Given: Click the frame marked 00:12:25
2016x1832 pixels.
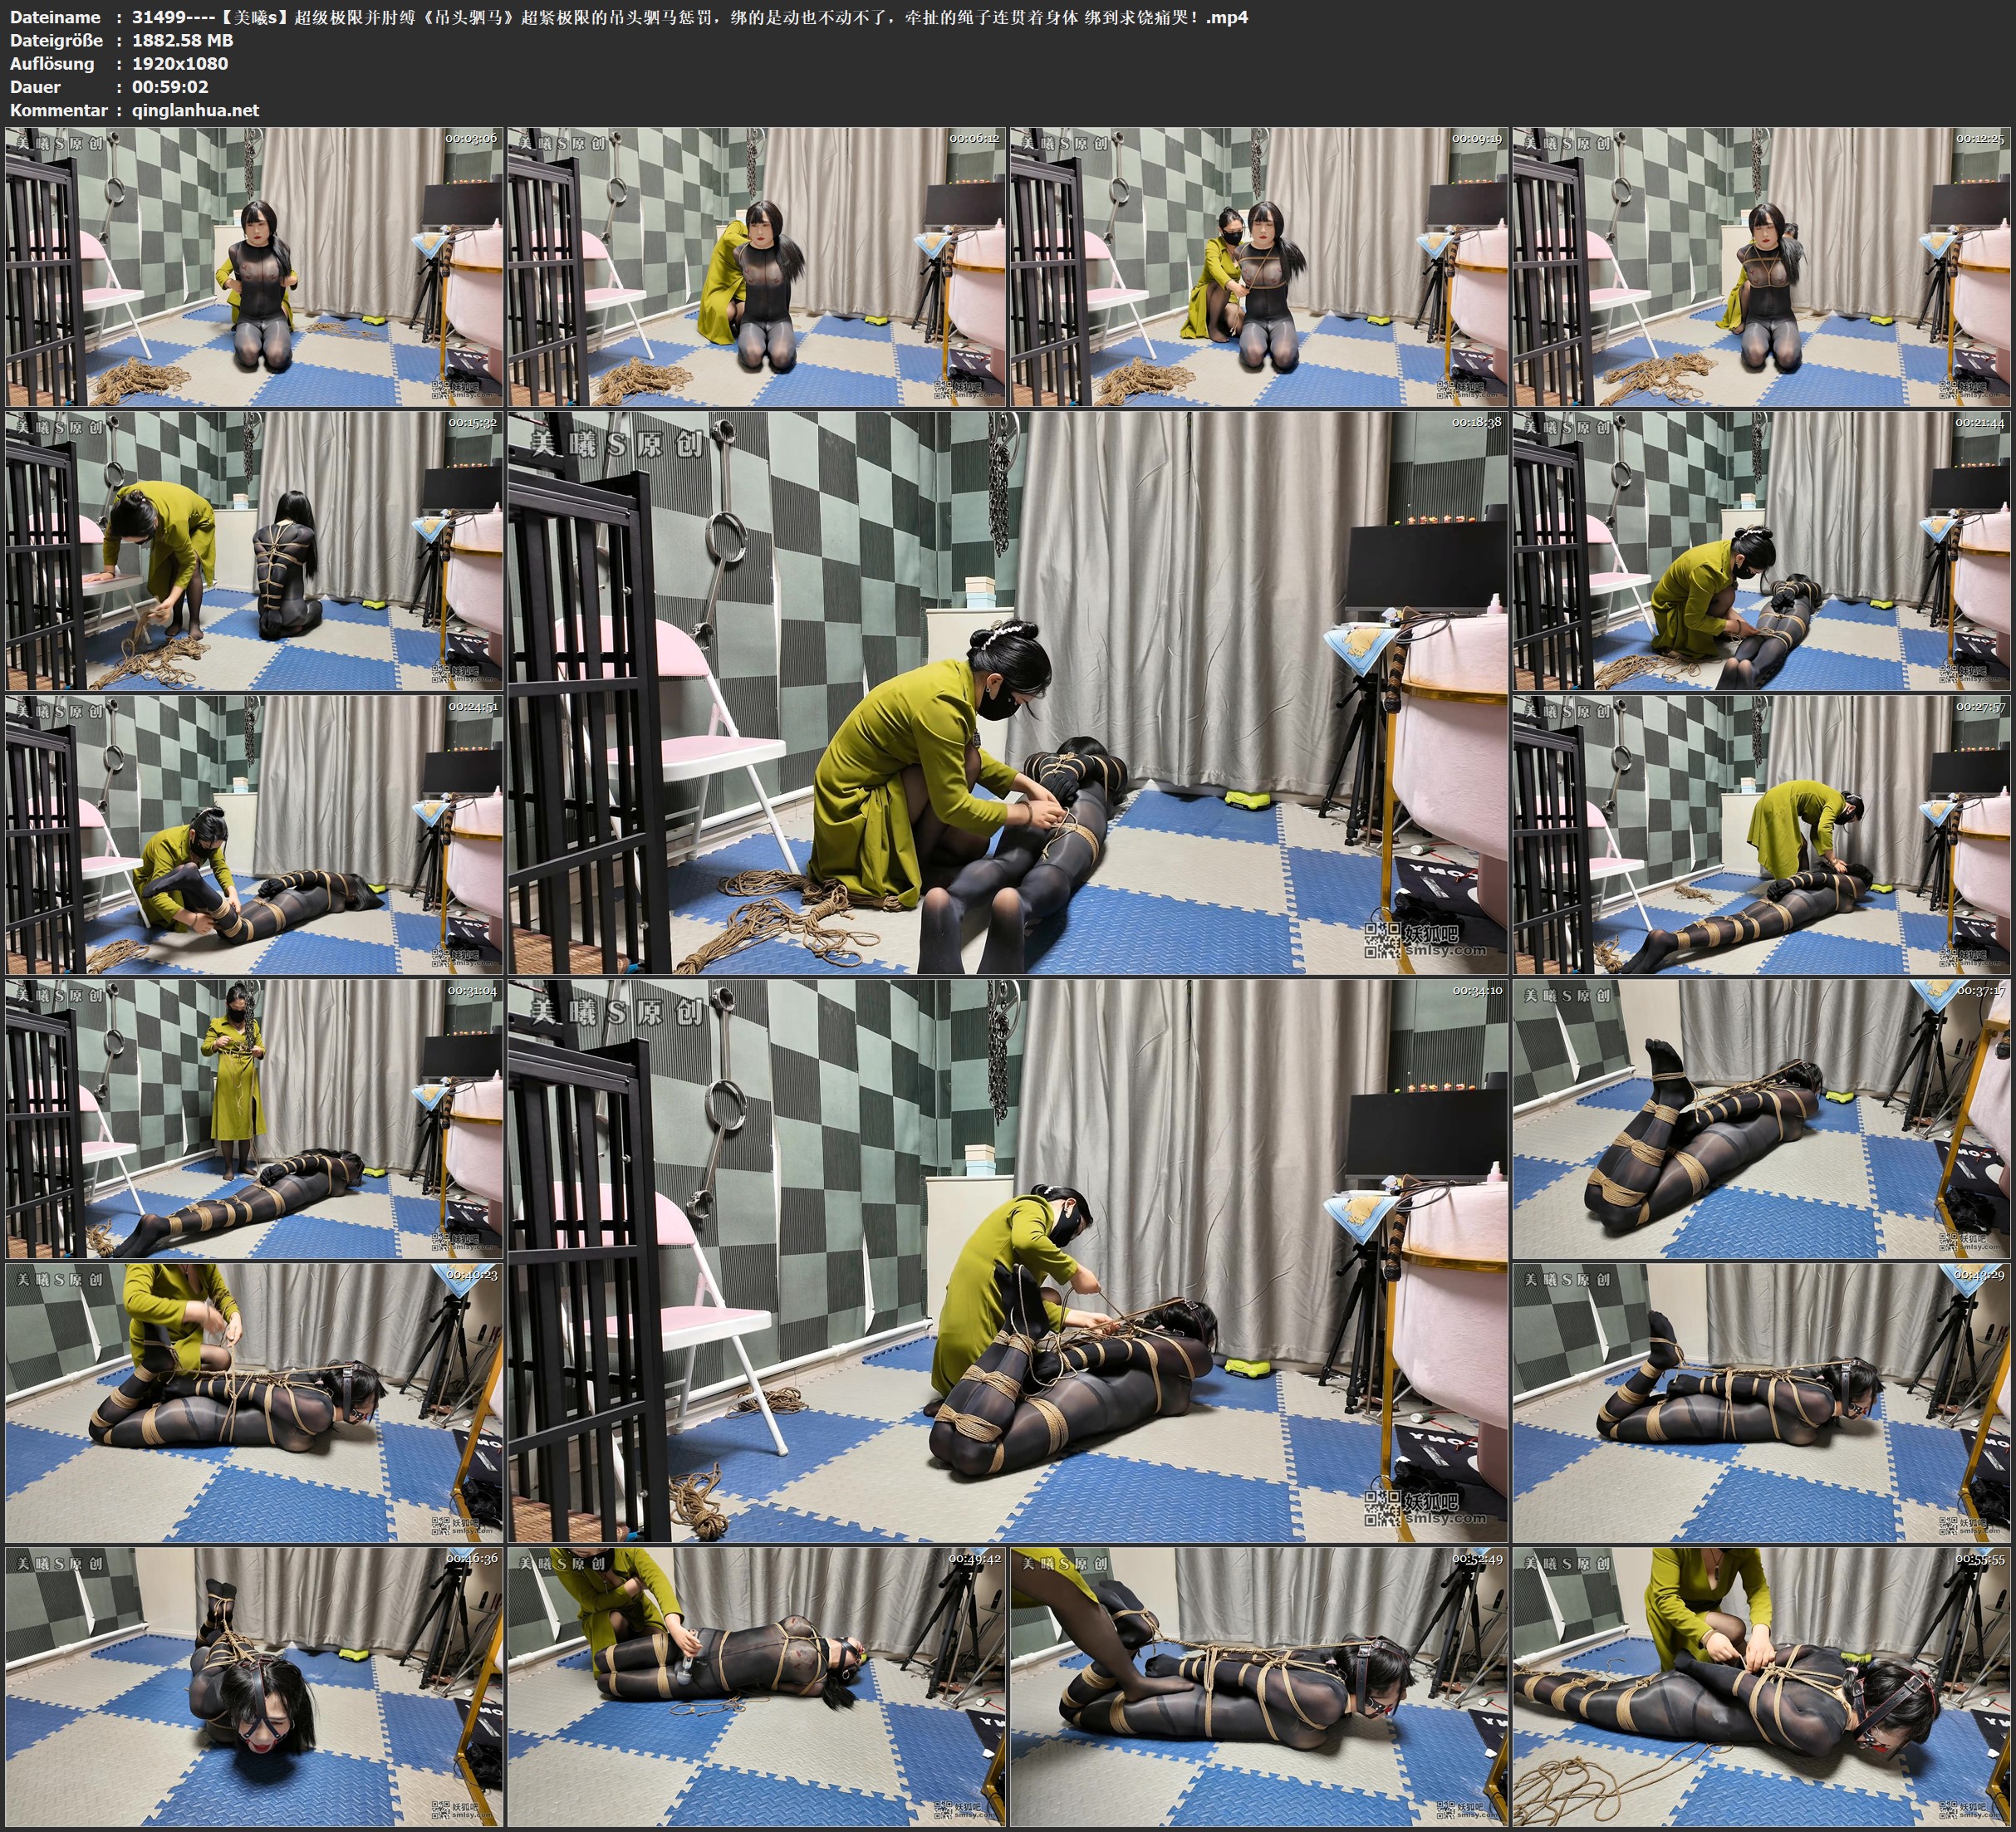Looking at the screenshot, I should tap(1762, 267).
